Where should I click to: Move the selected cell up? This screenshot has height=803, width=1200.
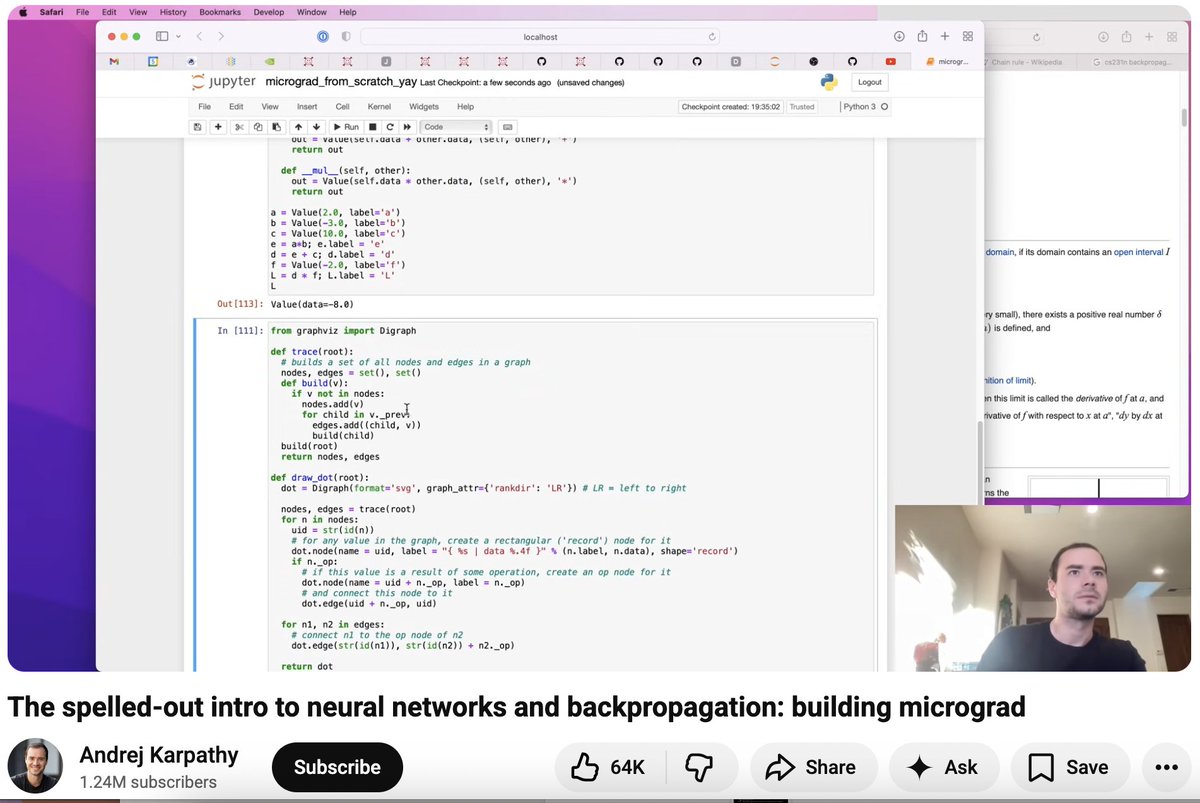298,127
